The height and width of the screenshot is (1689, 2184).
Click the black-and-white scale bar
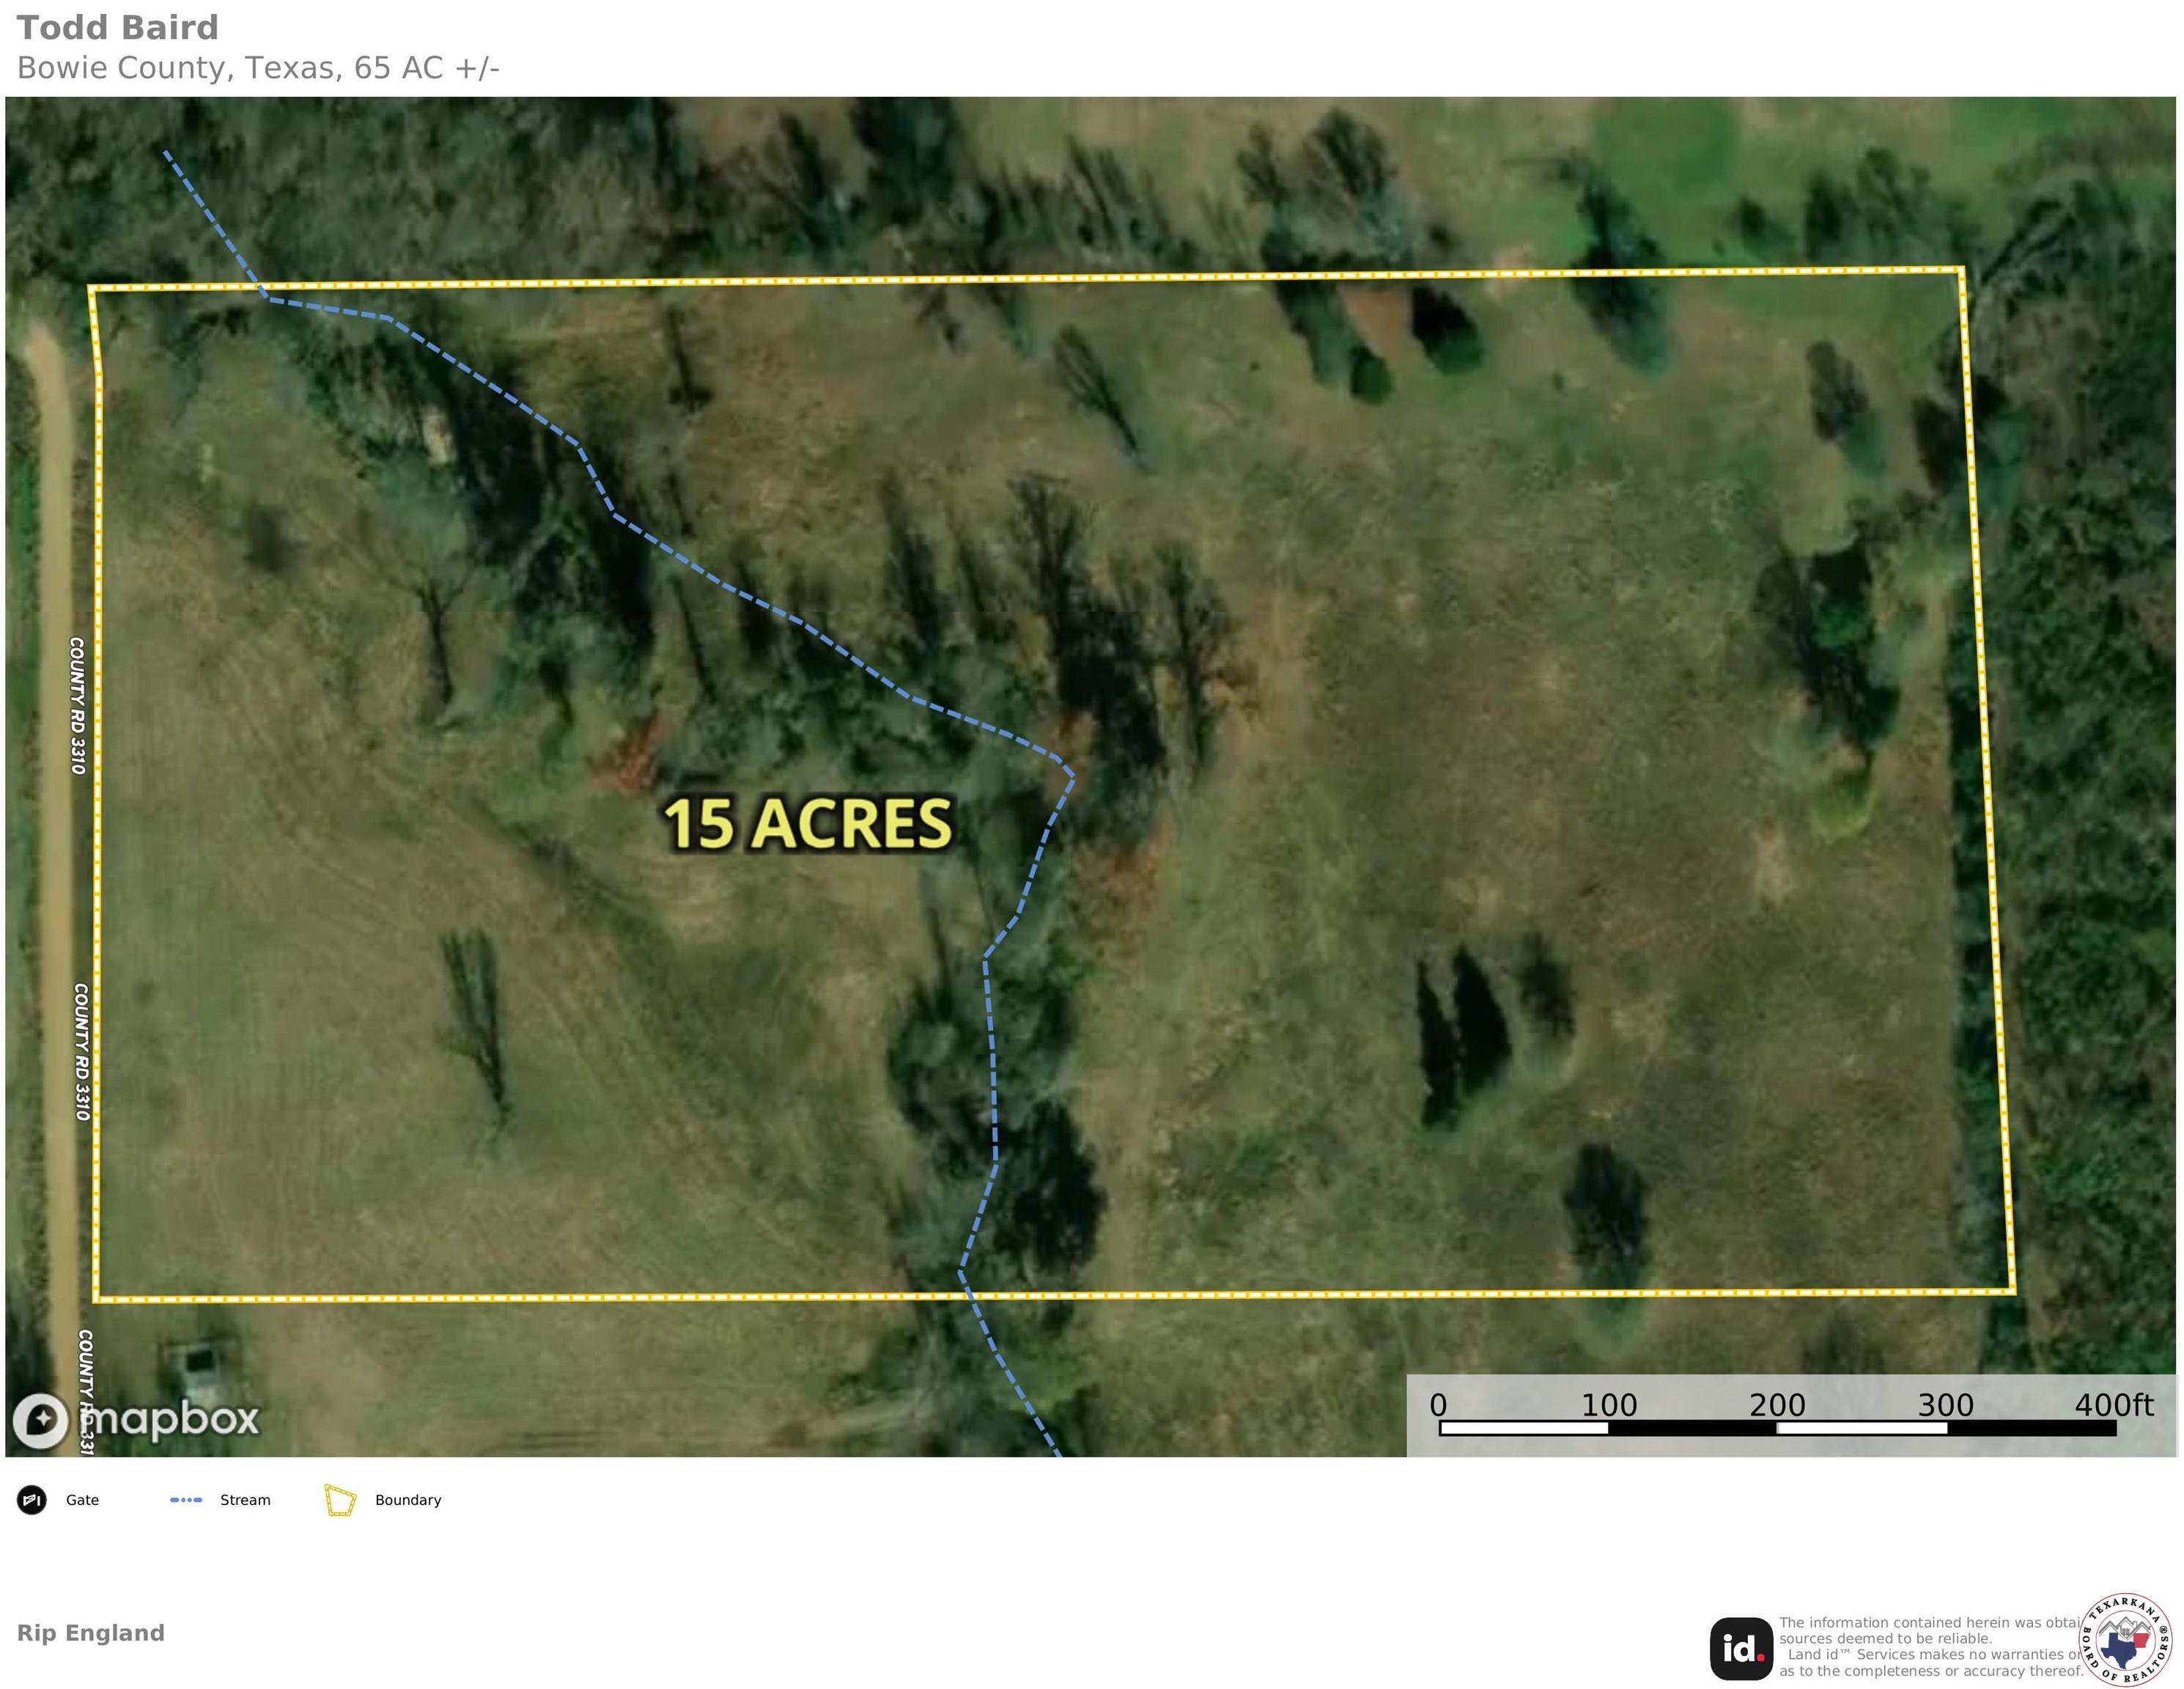coord(1777,1428)
